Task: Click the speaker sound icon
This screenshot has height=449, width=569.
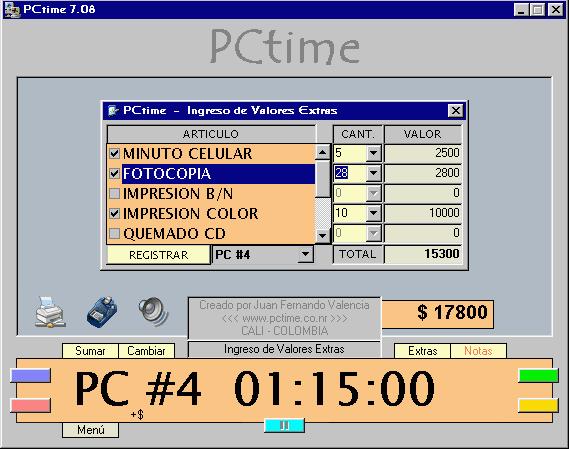Action: click(153, 311)
